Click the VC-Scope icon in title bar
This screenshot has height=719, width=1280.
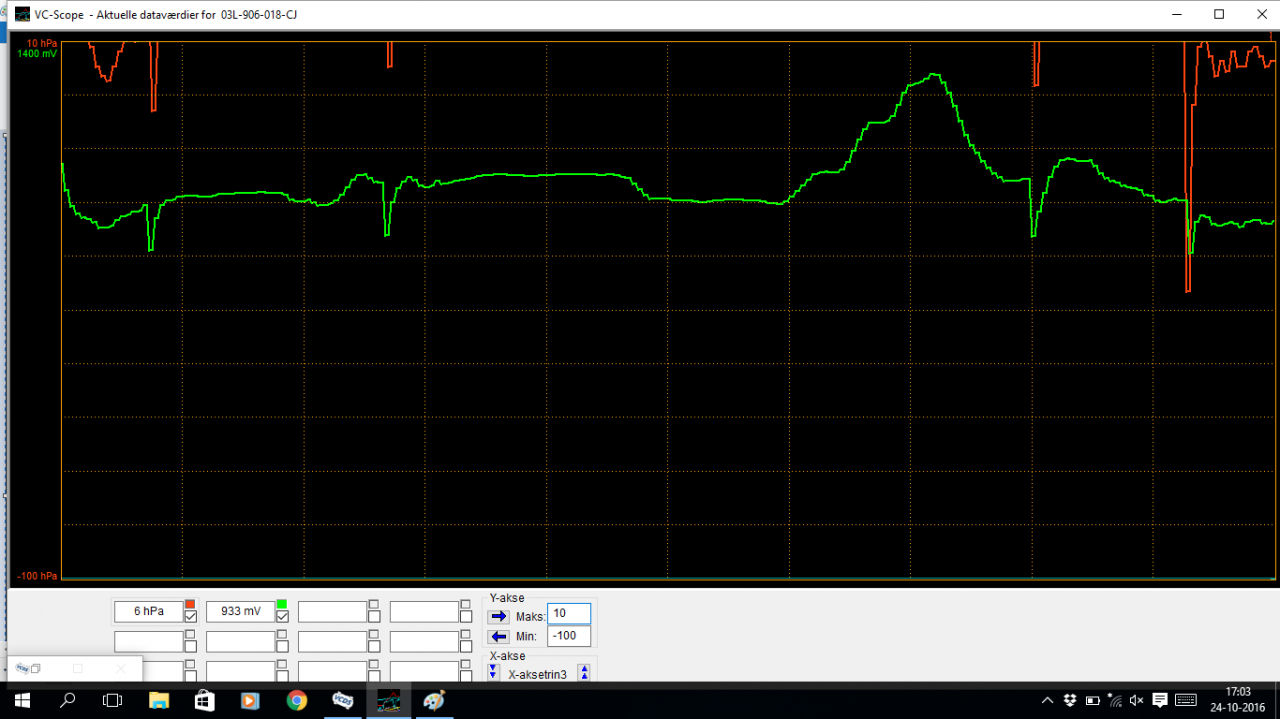tap(22, 14)
